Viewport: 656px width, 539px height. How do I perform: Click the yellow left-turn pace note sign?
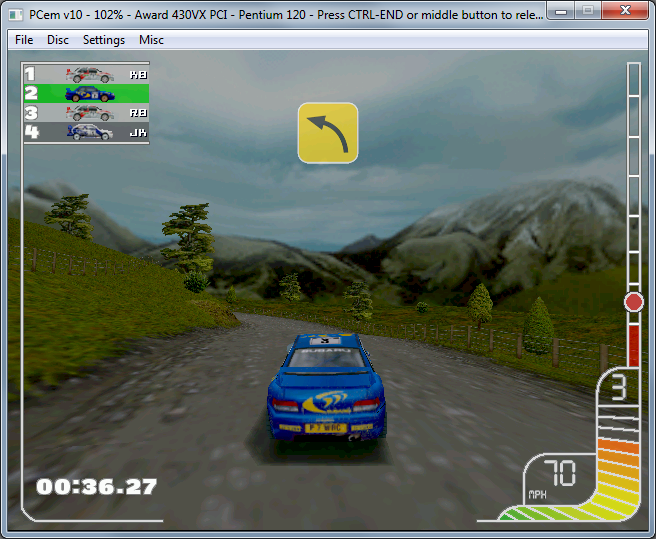[x=328, y=133]
